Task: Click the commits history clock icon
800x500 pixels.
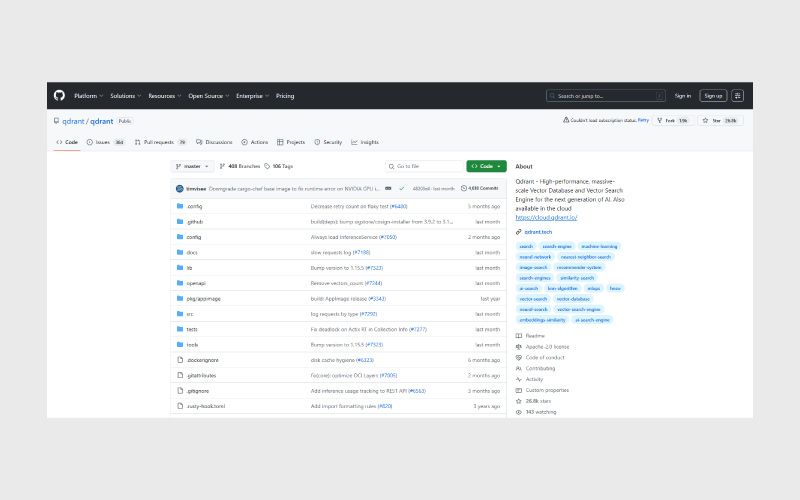Action: 465,188
